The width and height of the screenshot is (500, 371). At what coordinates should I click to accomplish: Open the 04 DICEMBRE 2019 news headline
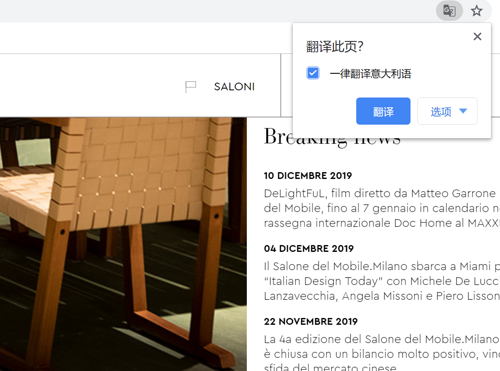382,281
